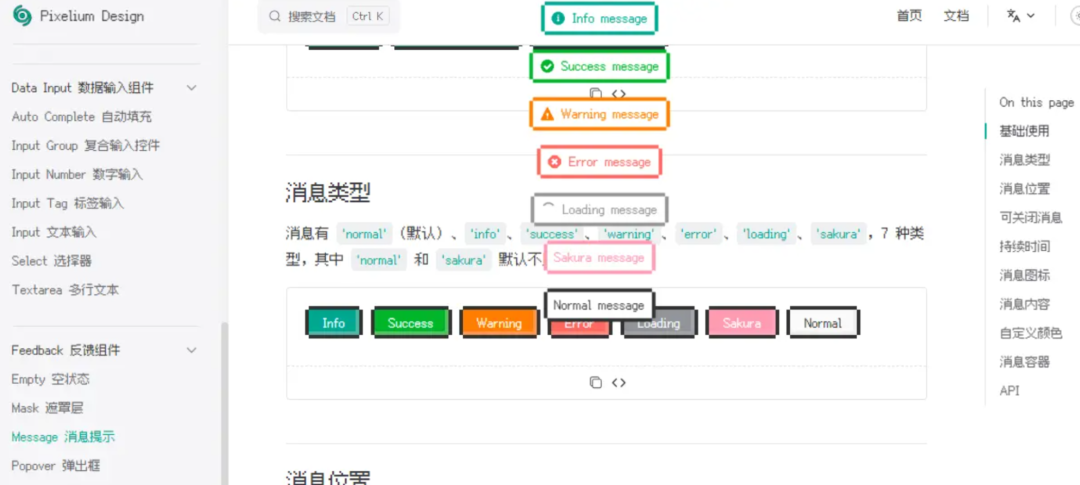The width and height of the screenshot is (1080, 485).
Task: Click the red Error button
Action: tap(579, 325)
